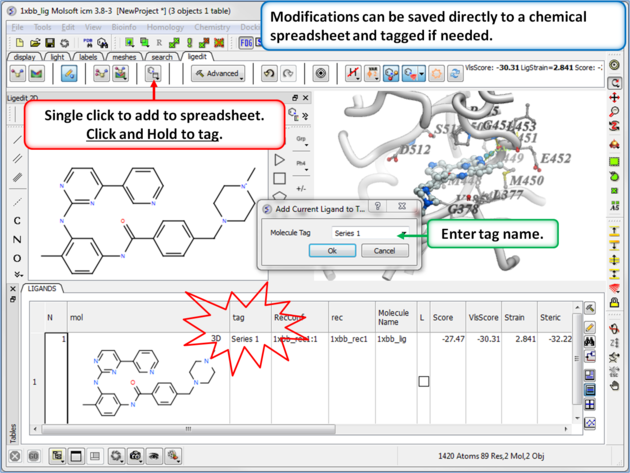
Task: Choose the Nitrogen atom tool
Action: point(17,240)
